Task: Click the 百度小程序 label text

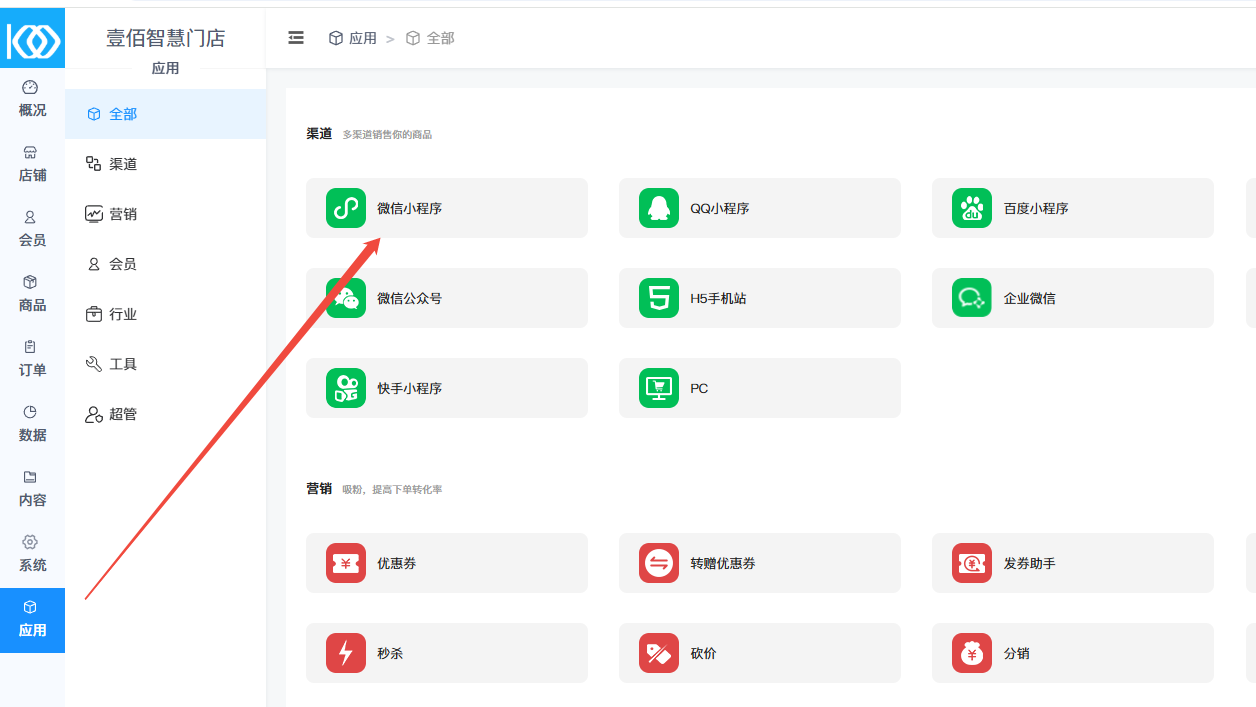Action: tap(1036, 209)
